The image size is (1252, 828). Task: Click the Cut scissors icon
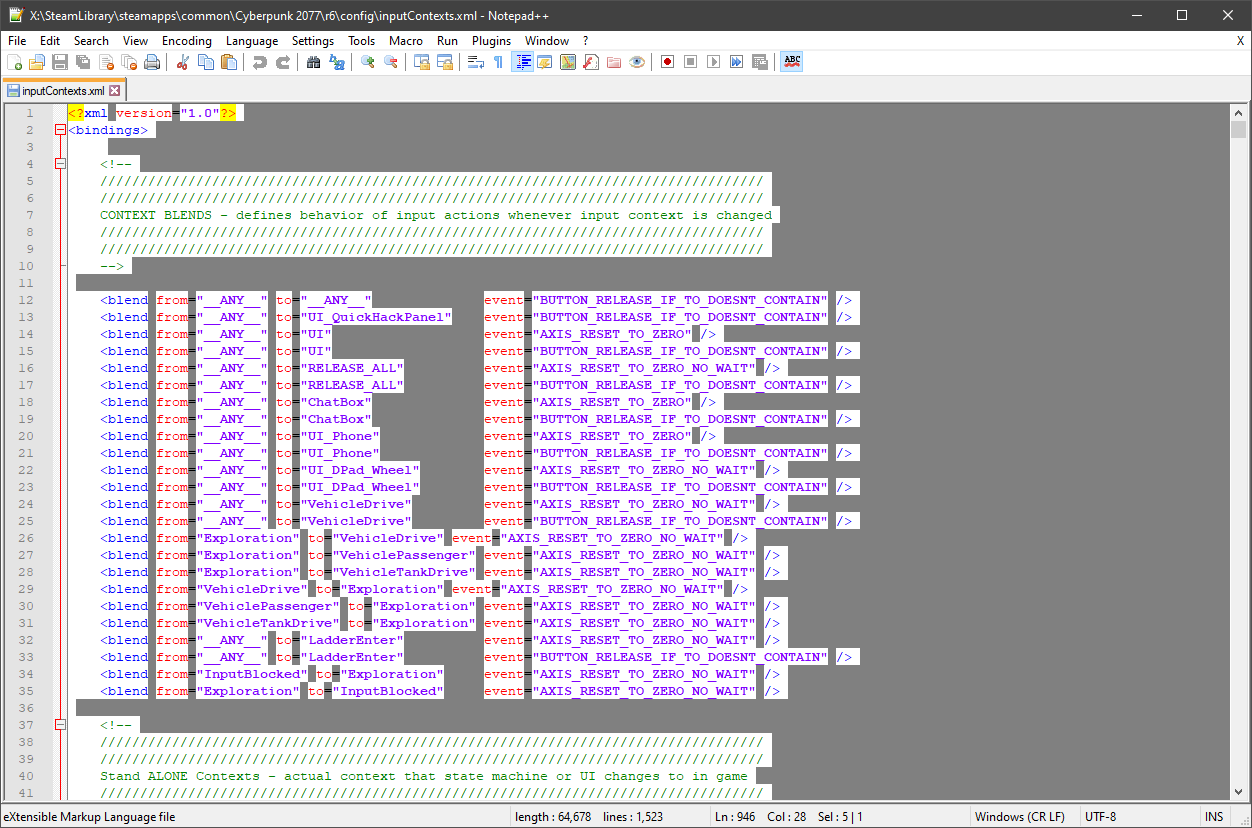[x=182, y=62]
